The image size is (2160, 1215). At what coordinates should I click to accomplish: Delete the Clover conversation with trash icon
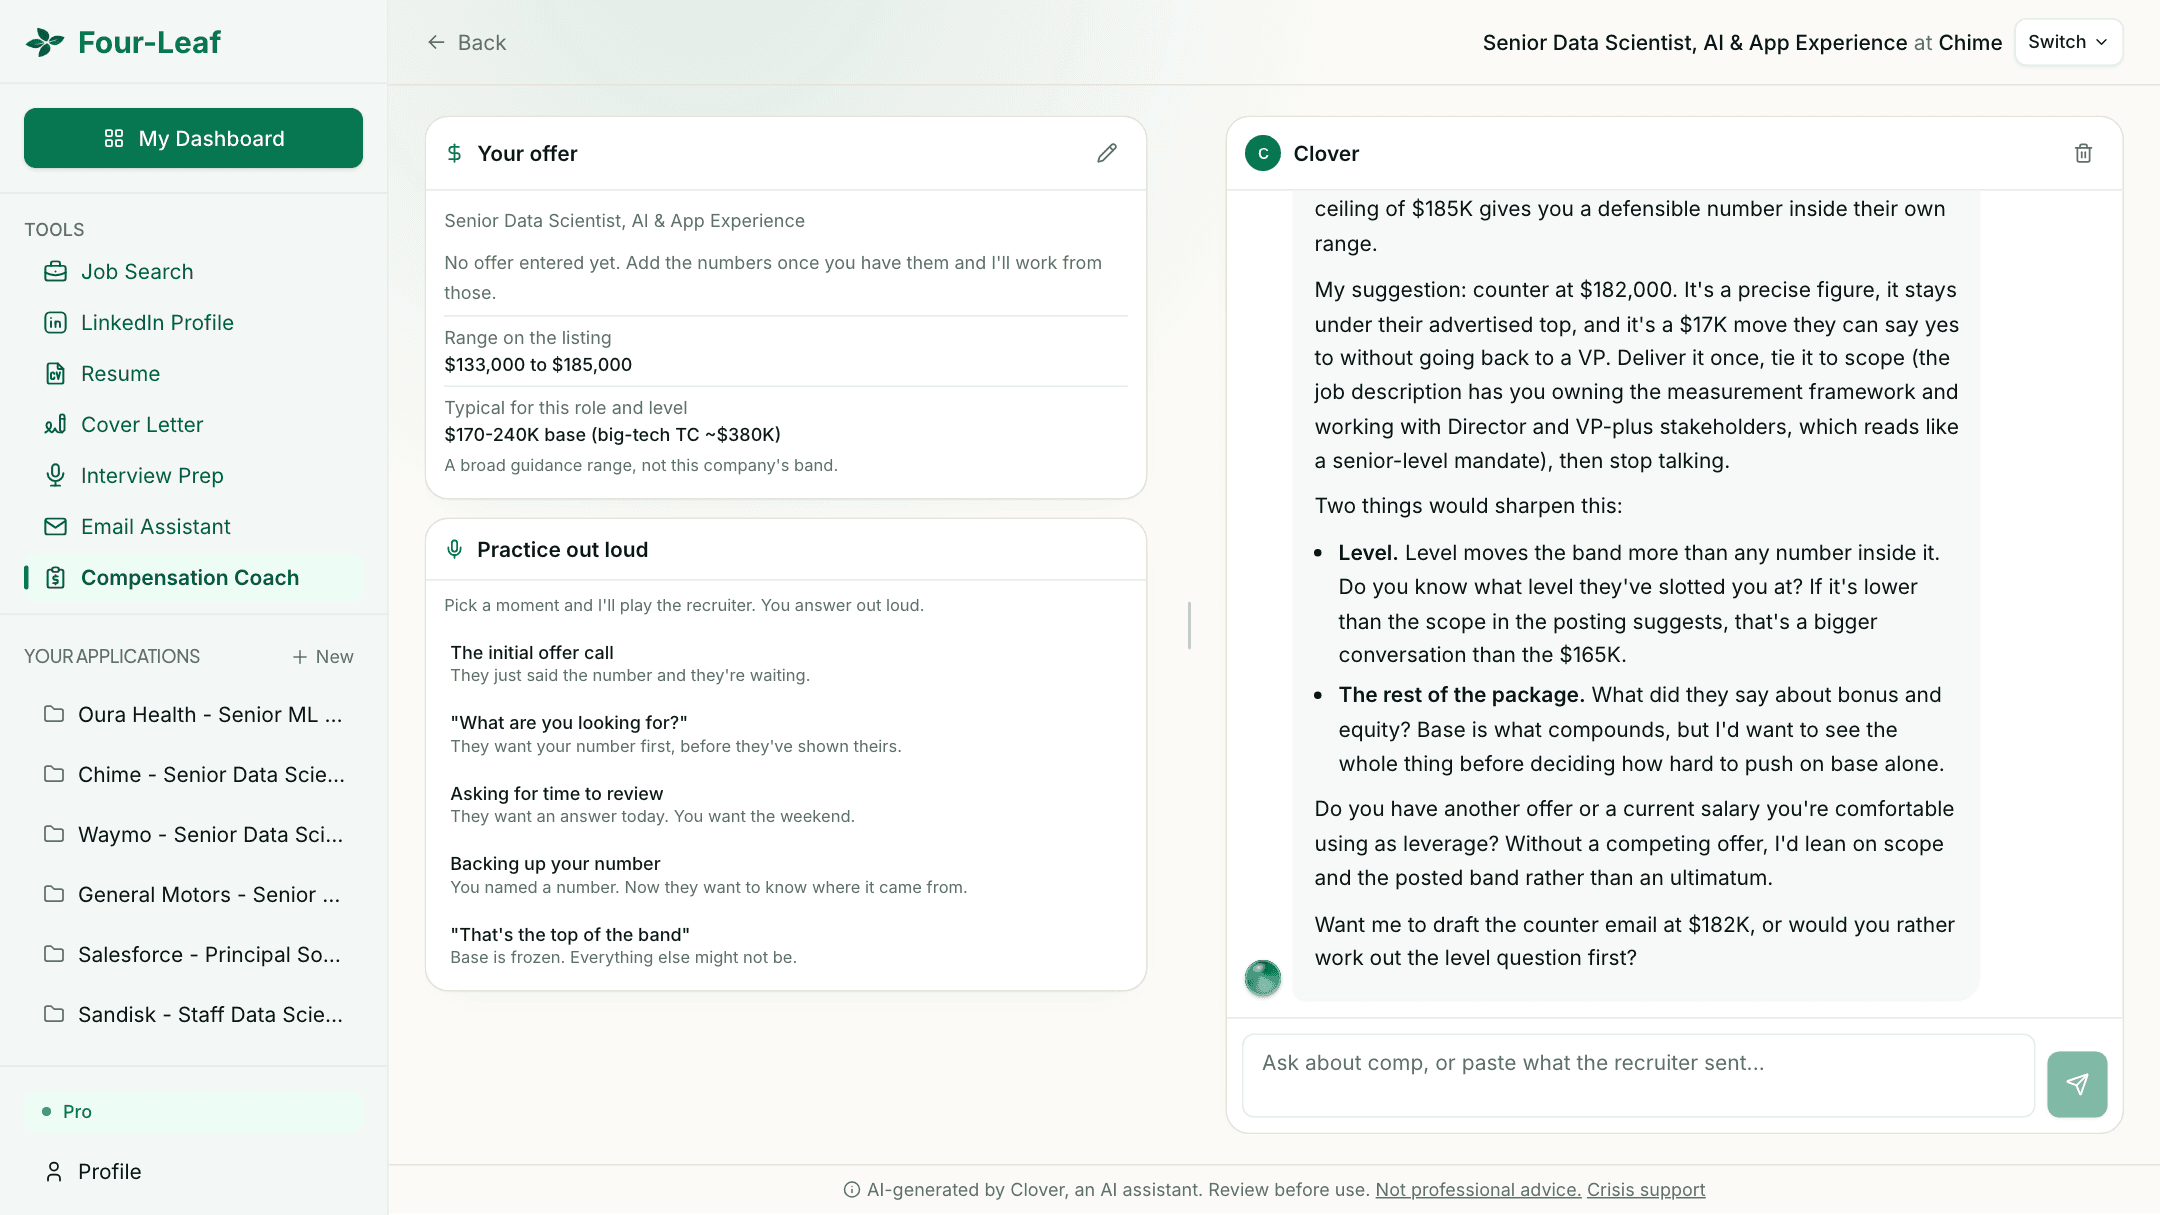(x=2083, y=153)
